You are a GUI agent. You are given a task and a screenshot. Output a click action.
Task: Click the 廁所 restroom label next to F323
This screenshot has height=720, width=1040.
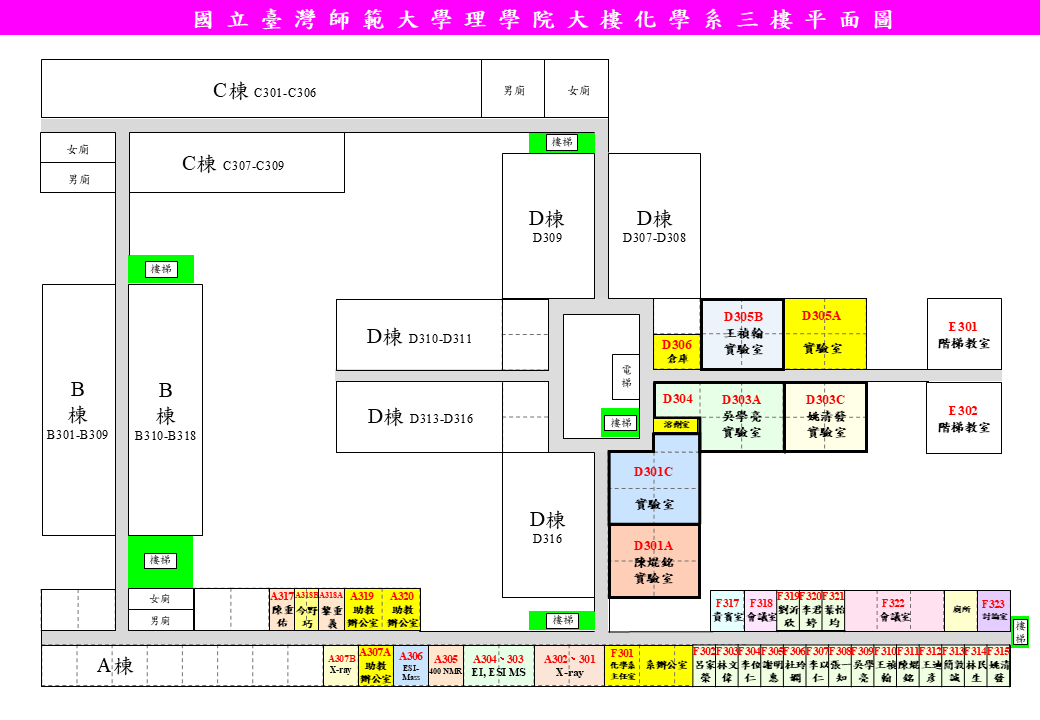coord(961,609)
